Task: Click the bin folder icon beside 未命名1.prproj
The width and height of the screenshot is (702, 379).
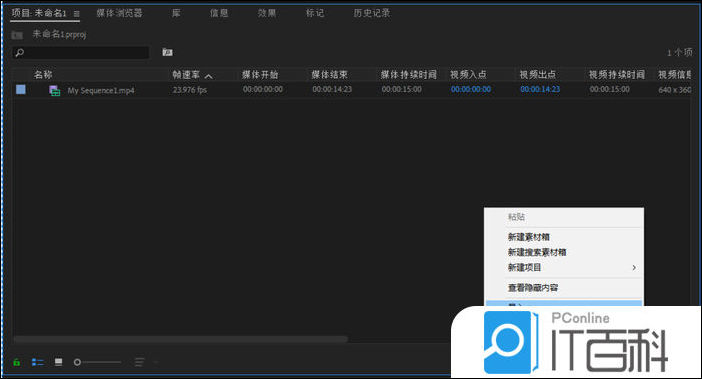Action: click(x=17, y=35)
